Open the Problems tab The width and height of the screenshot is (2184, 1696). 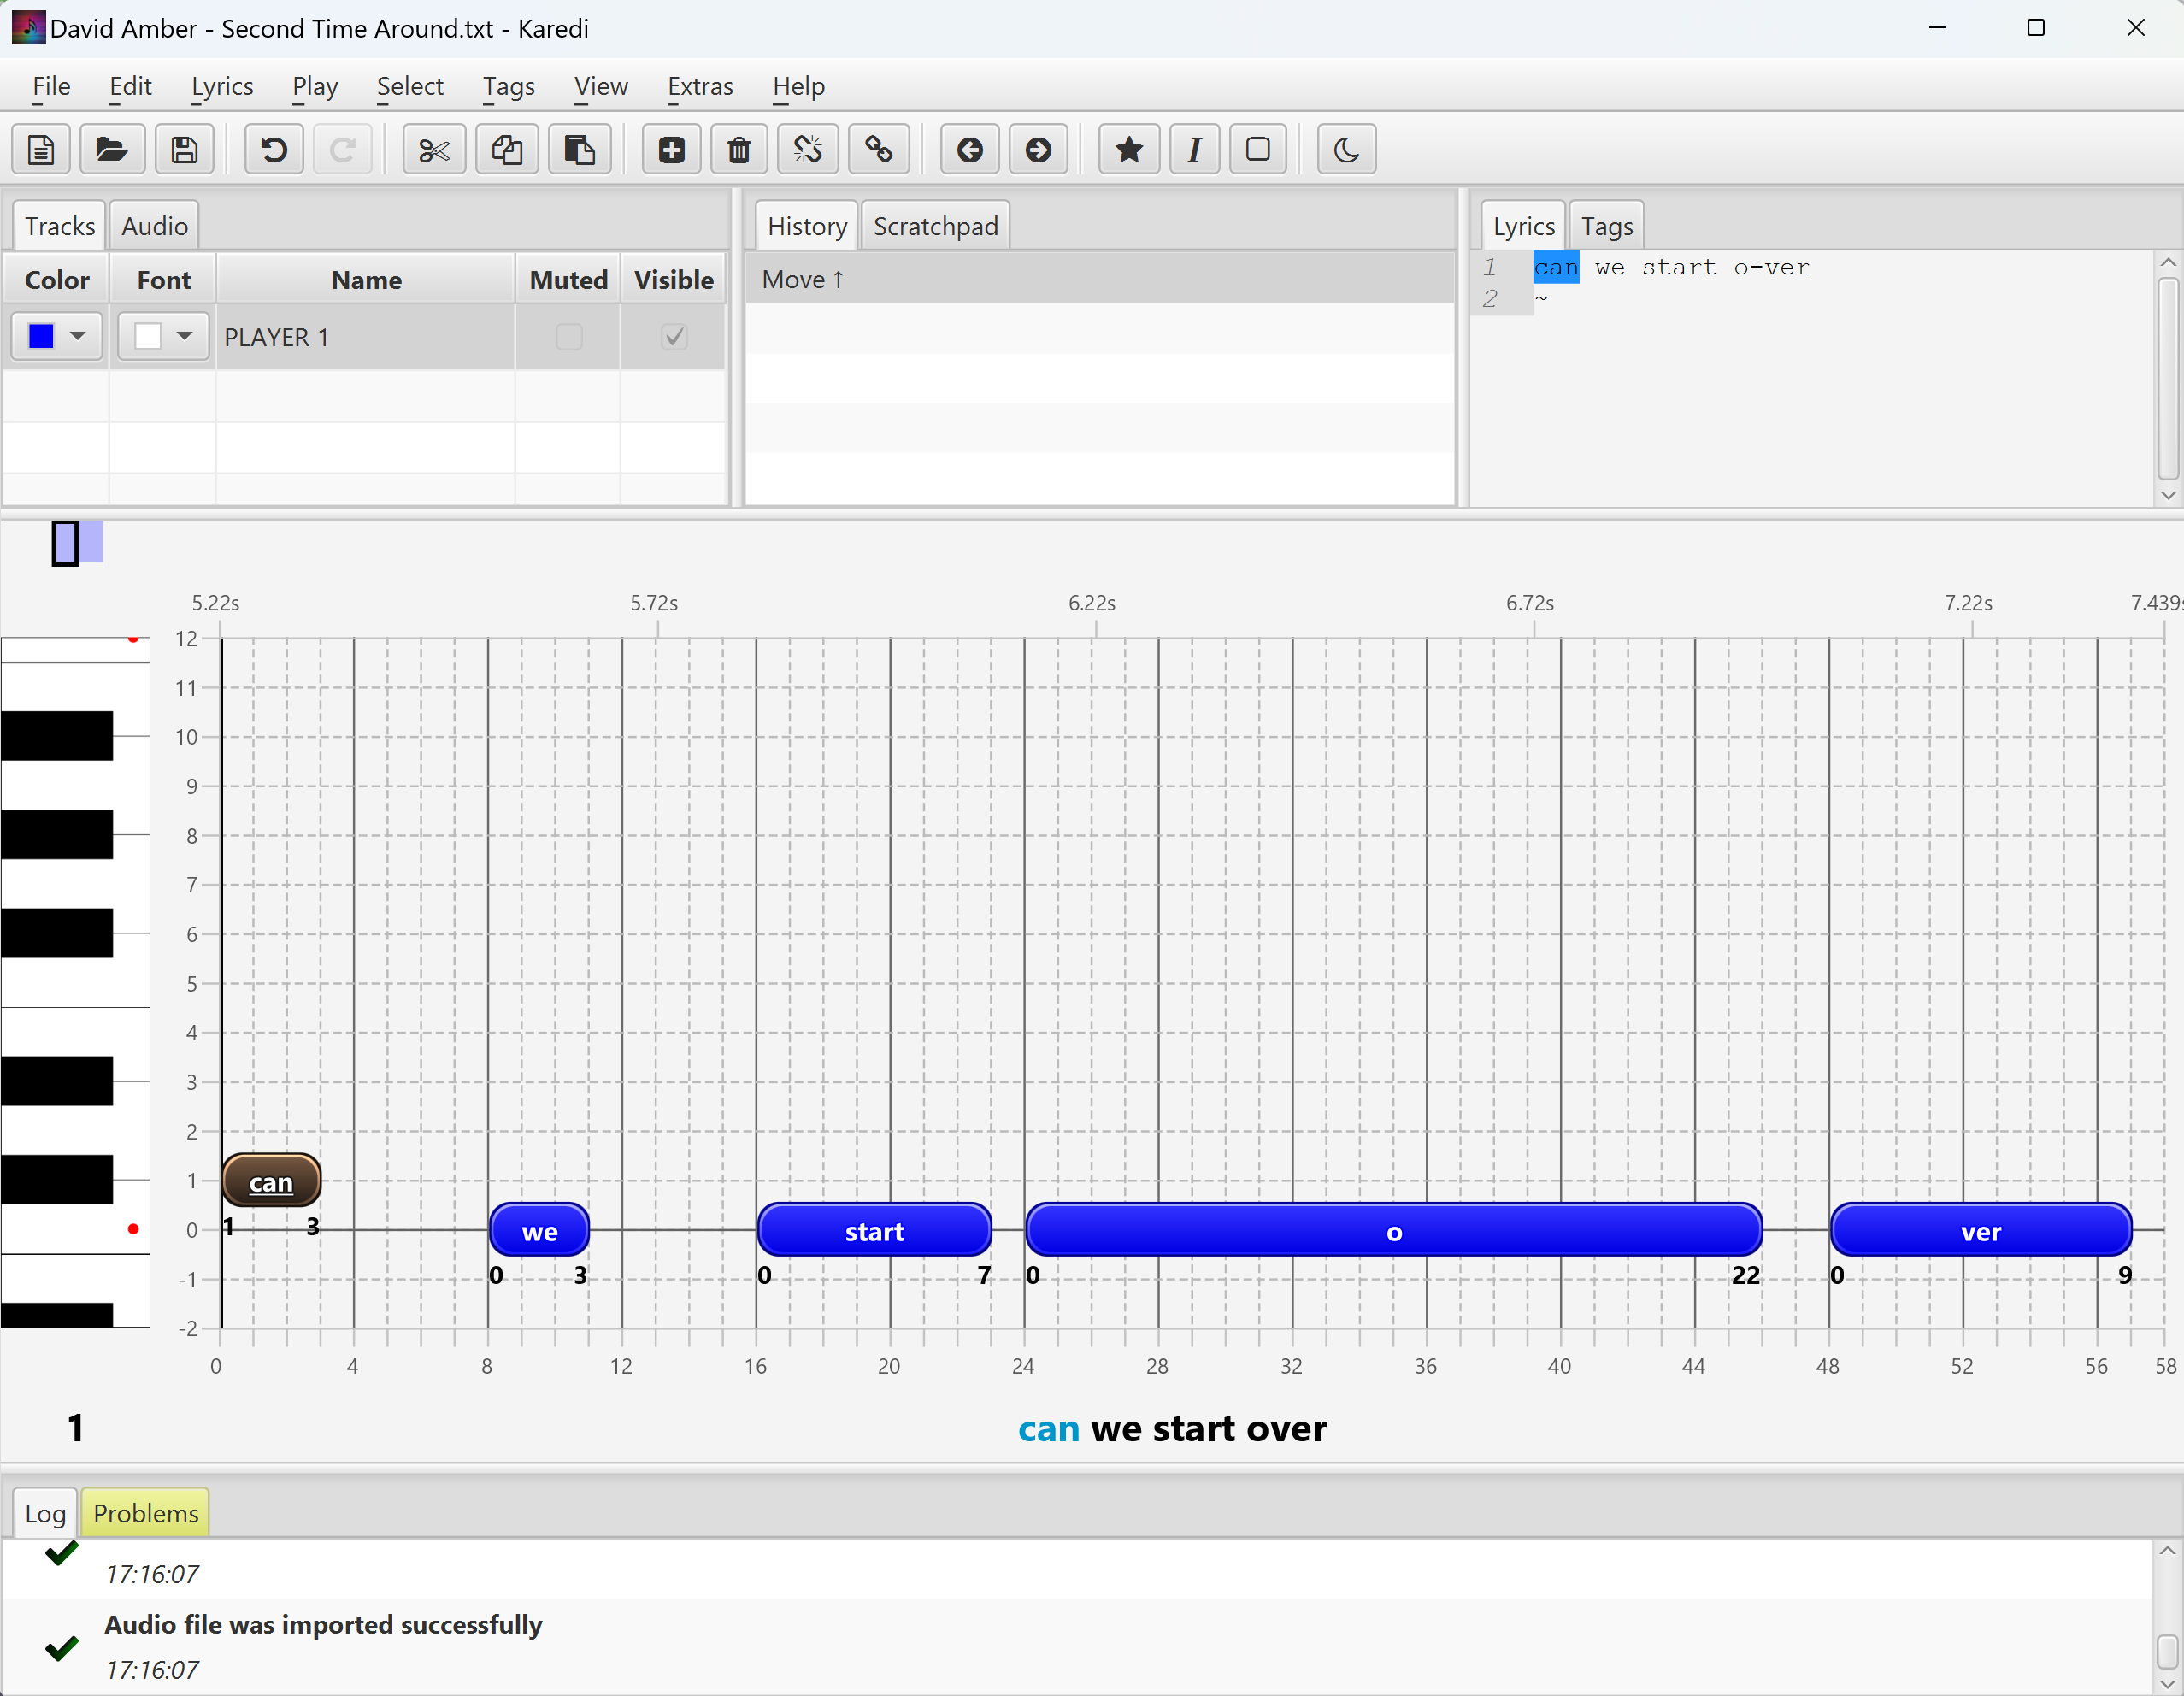[x=146, y=1513]
